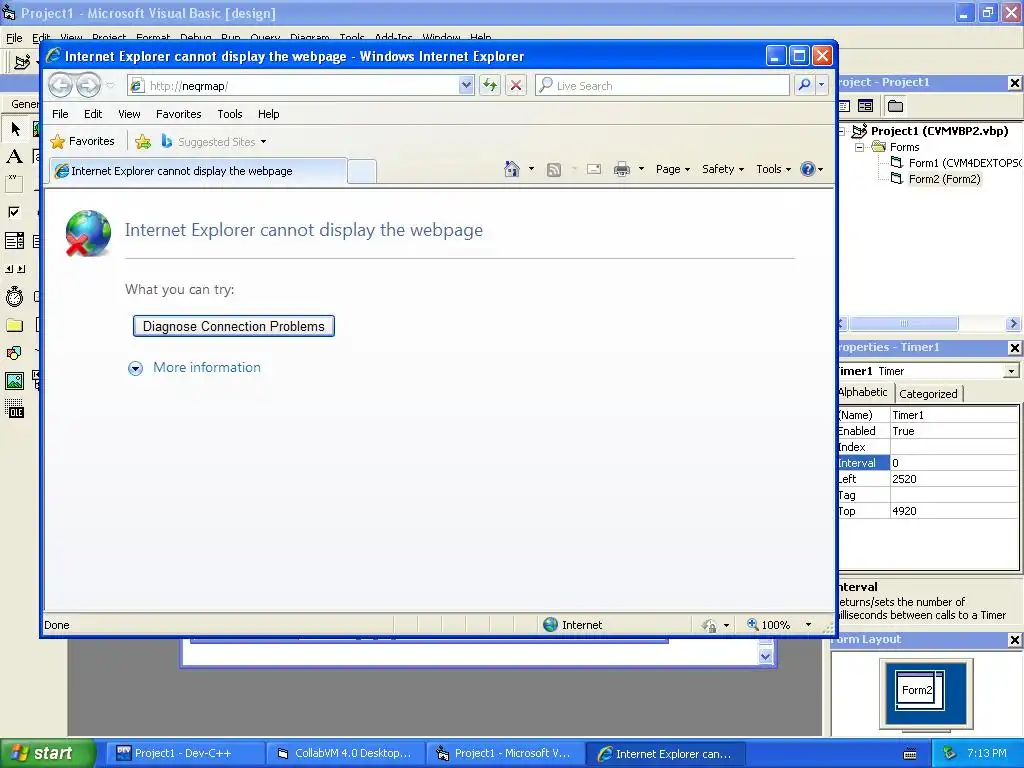Screen dimensions: 1024x768
Task: Select the DirListBox folder tool
Action: (14, 325)
